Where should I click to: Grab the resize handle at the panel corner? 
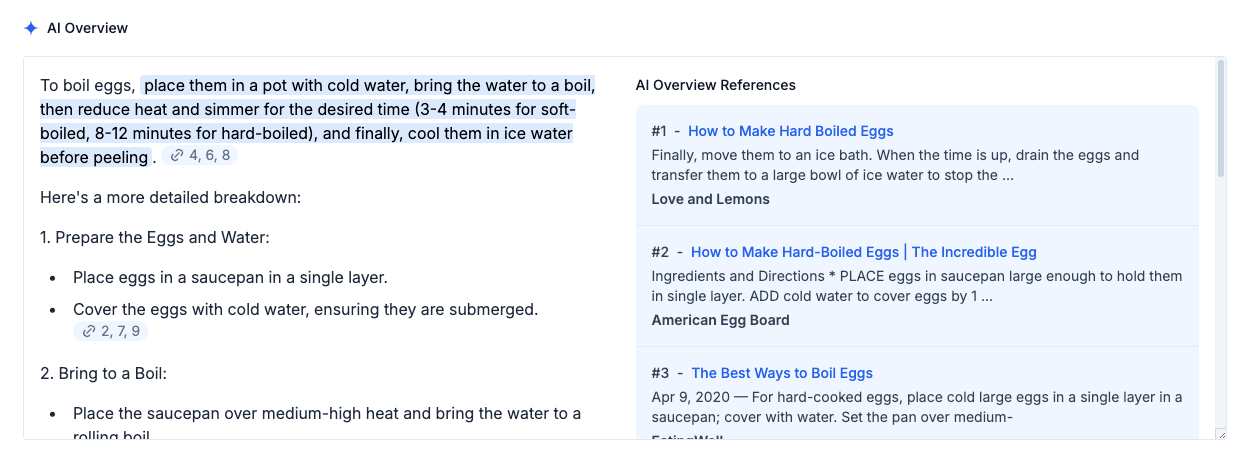click(x=1220, y=434)
